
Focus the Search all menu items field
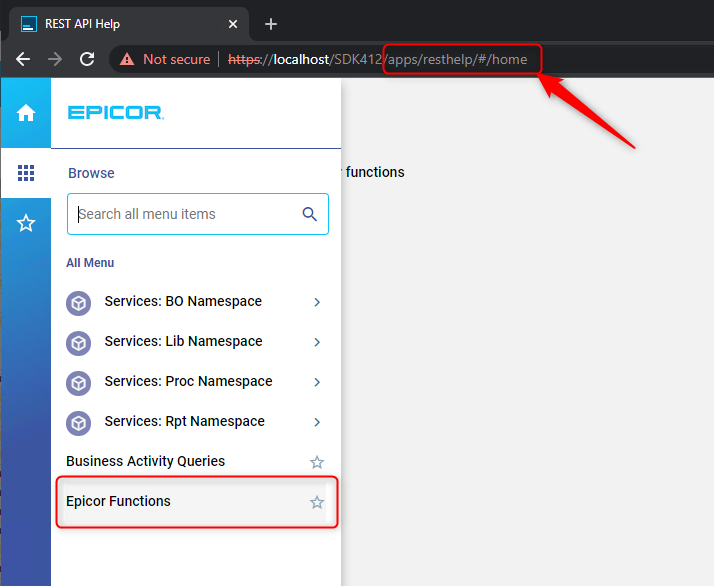(198, 214)
